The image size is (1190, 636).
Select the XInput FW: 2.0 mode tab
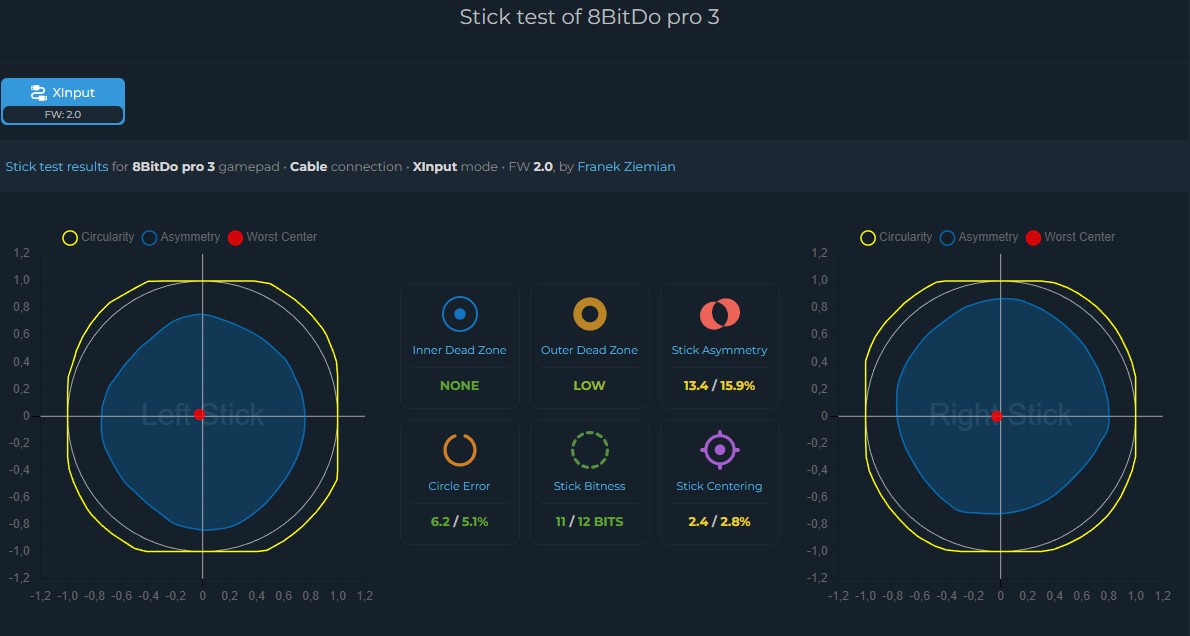pyautogui.click(x=63, y=101)
